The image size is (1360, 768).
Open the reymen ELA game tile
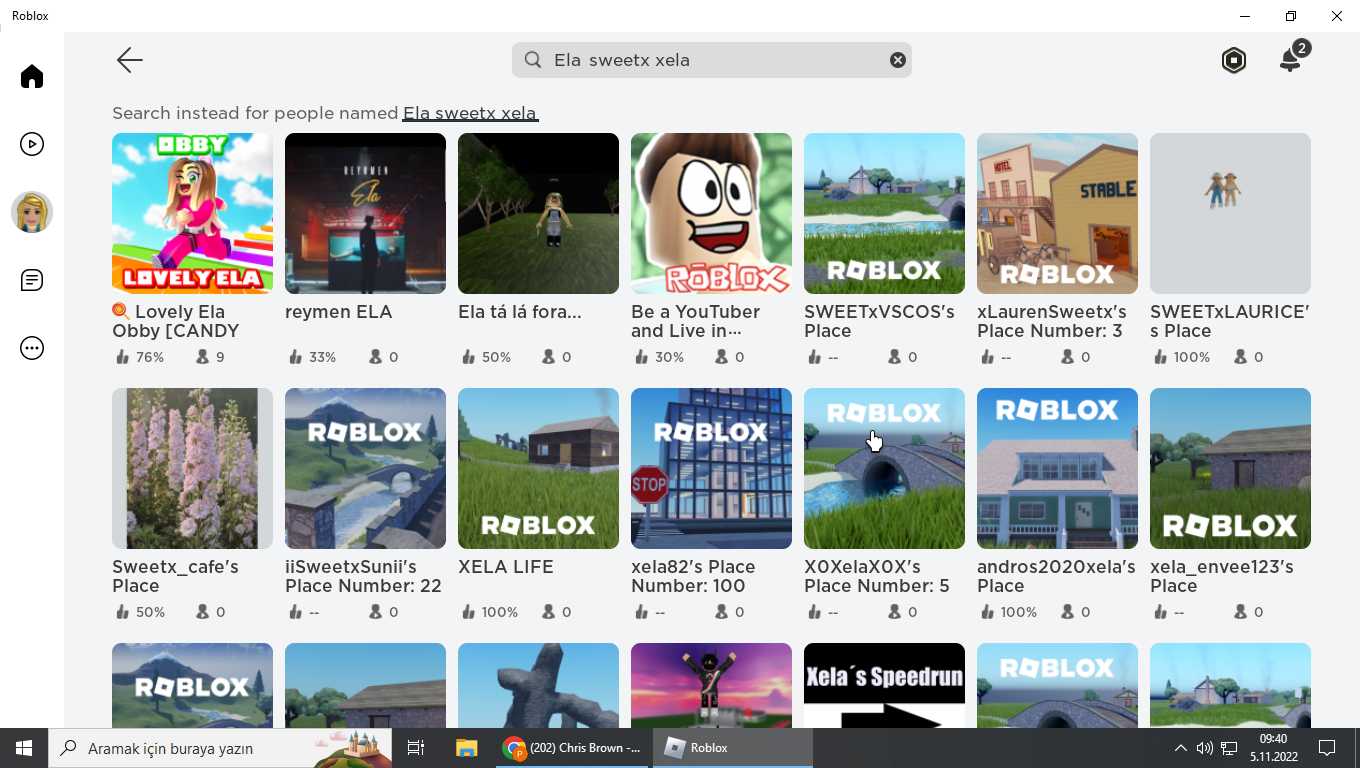pos(365,213)
